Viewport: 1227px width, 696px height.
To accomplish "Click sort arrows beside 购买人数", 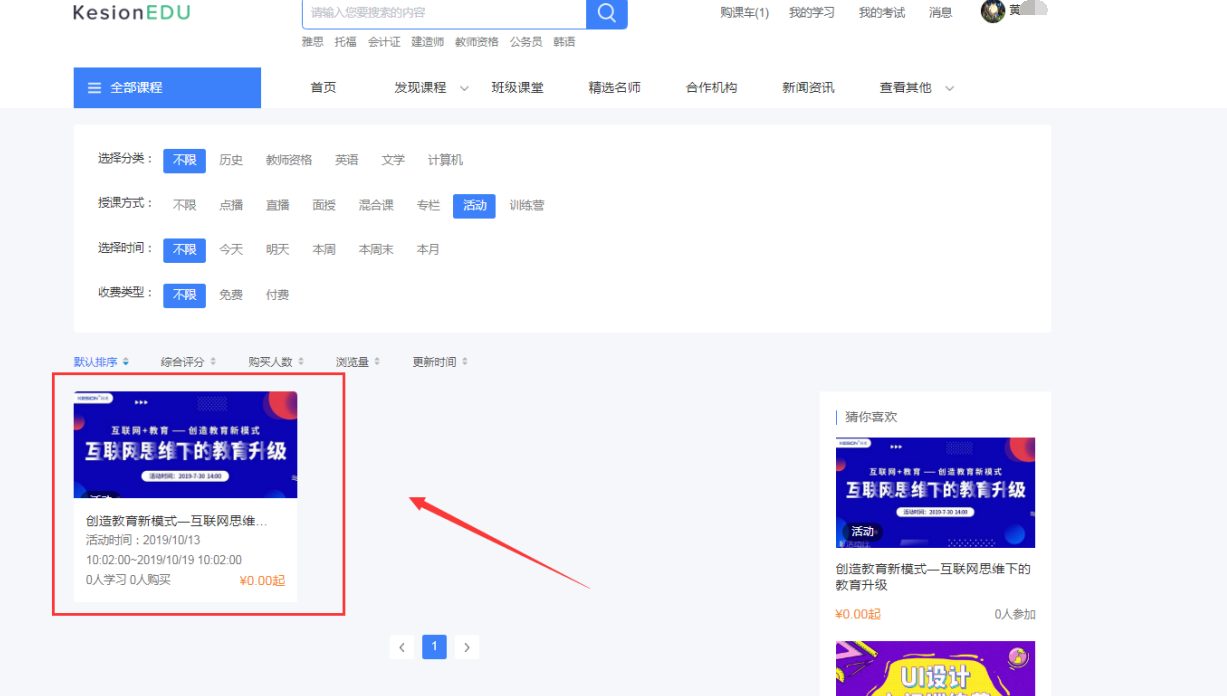I will (x=301, y=362).
